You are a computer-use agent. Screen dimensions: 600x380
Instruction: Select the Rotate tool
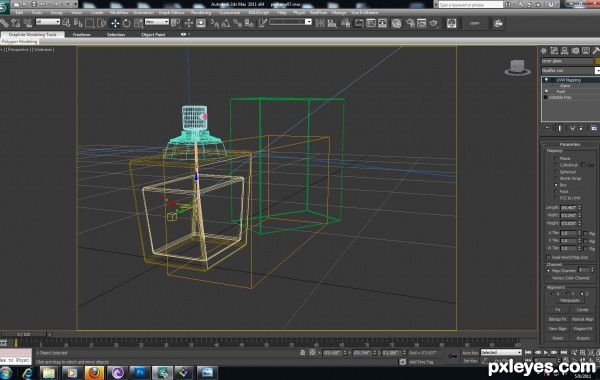127,23
